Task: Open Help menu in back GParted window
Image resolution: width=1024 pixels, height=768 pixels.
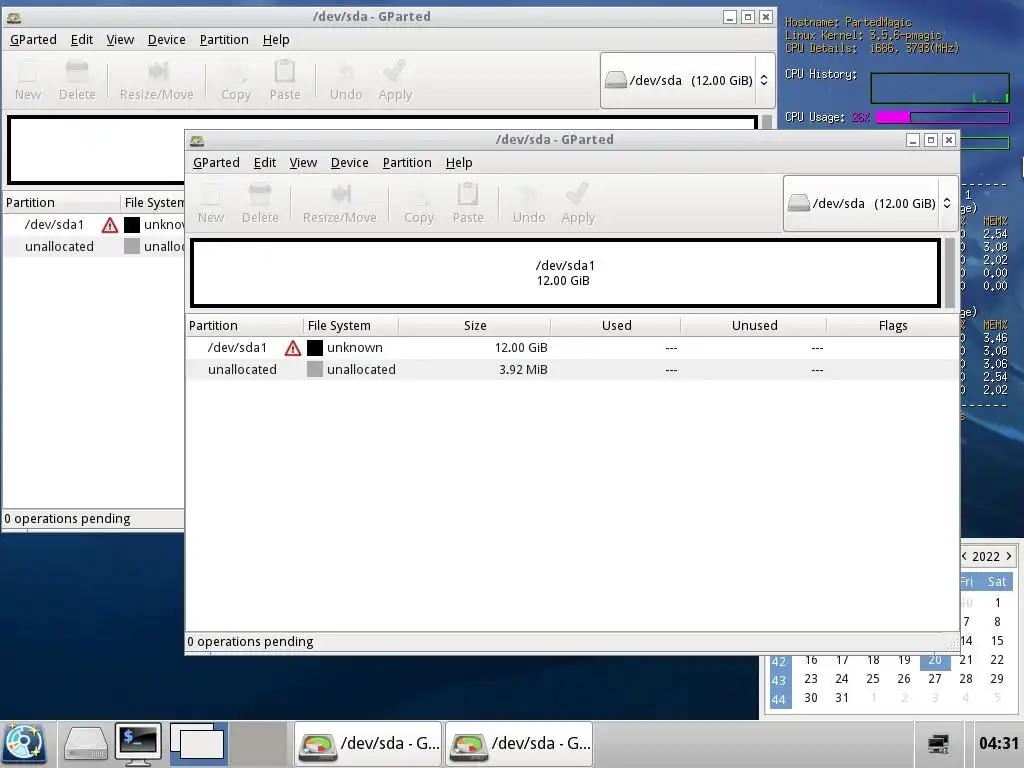Action: coord(276,40)
